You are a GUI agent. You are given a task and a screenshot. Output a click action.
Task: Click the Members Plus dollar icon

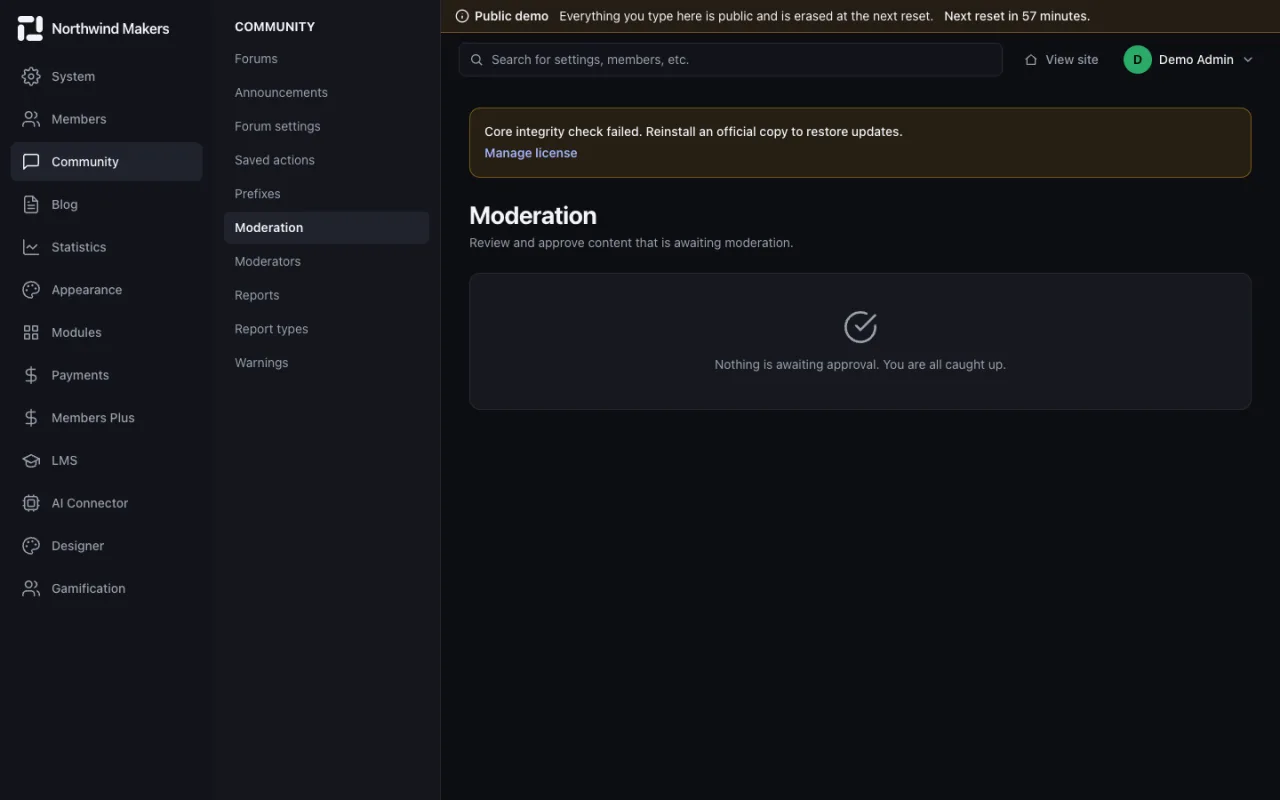(31, 418)
